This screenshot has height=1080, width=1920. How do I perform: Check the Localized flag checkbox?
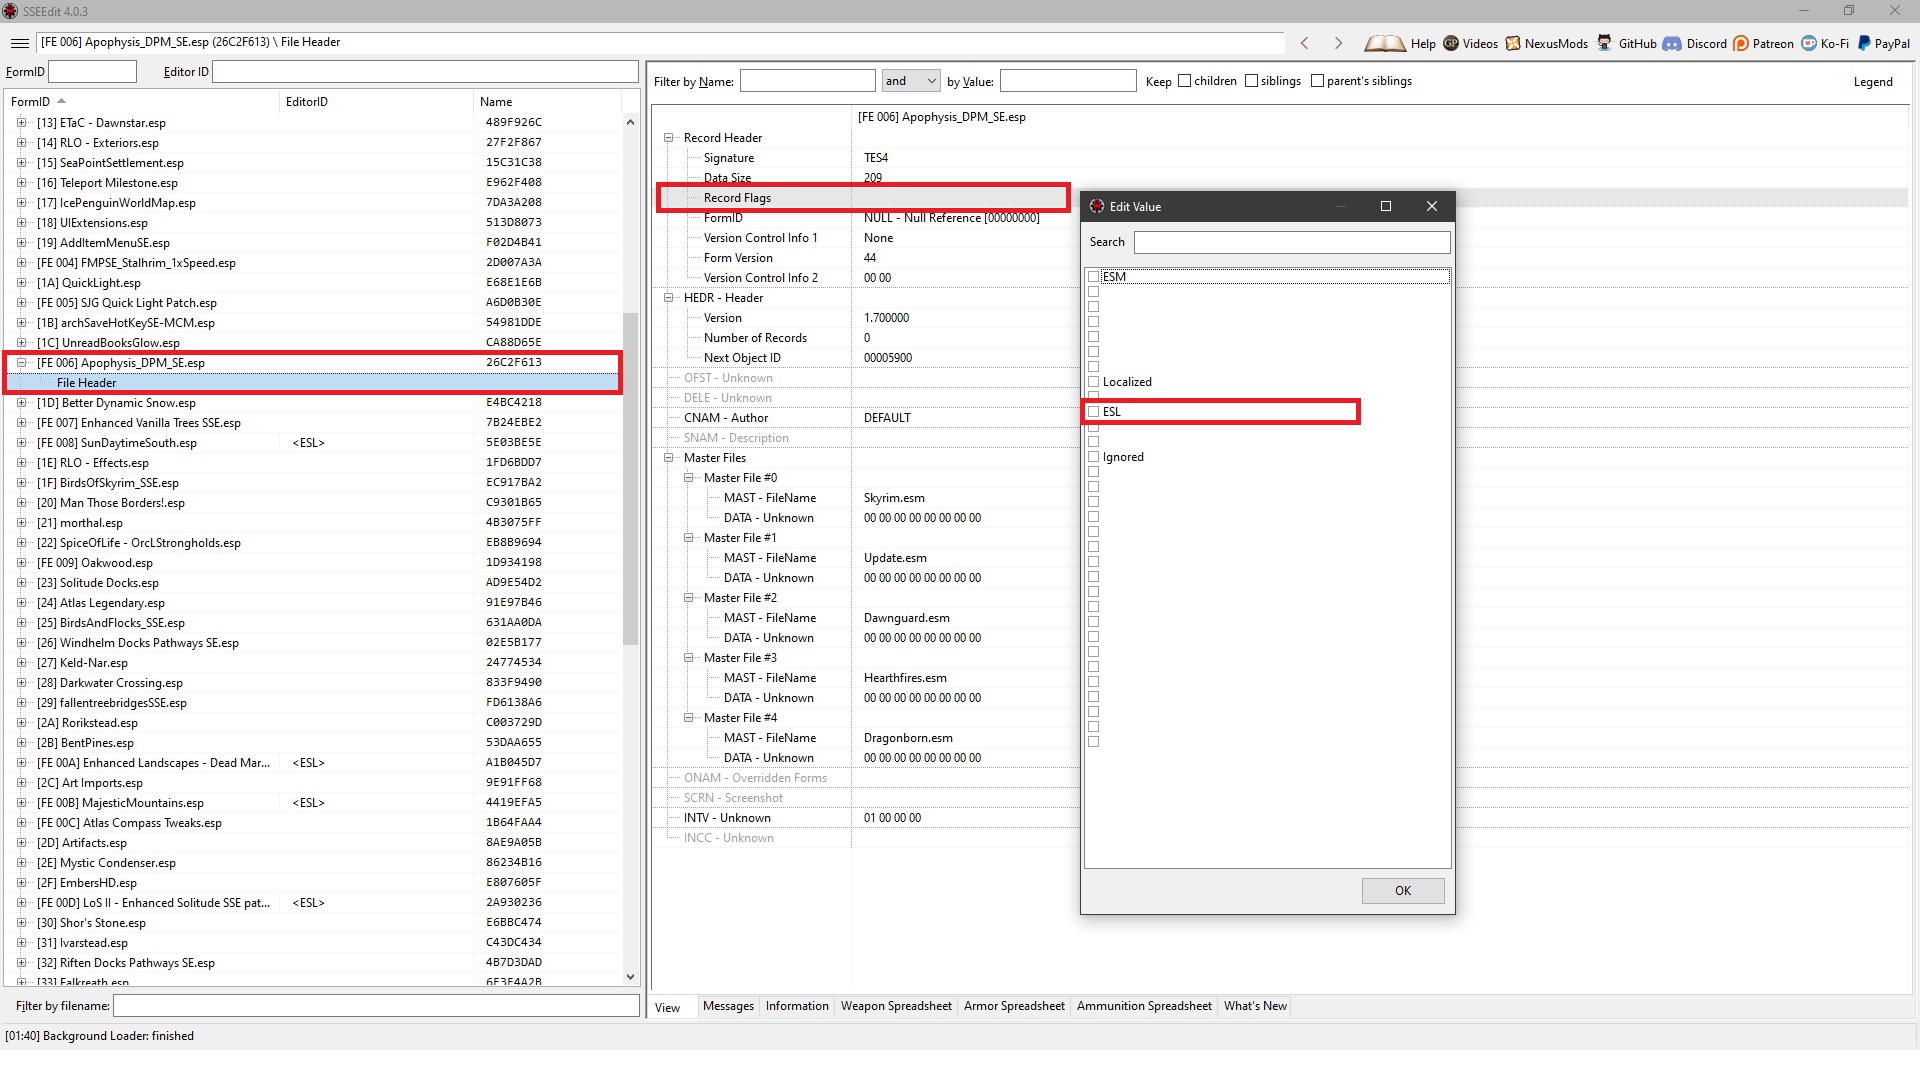tap(1094, 382)
